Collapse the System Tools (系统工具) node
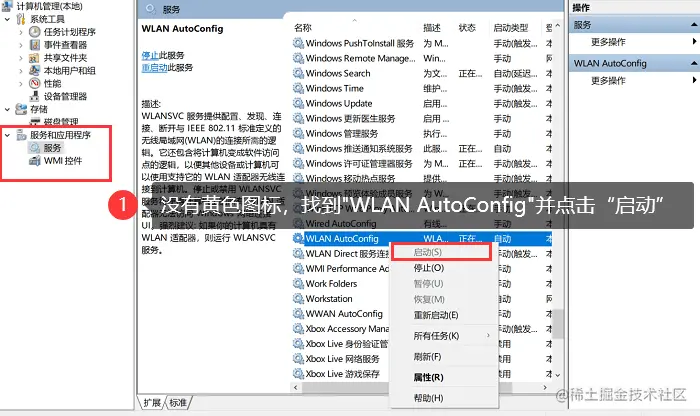The image size is (700, 416). [x=7, y=19]
